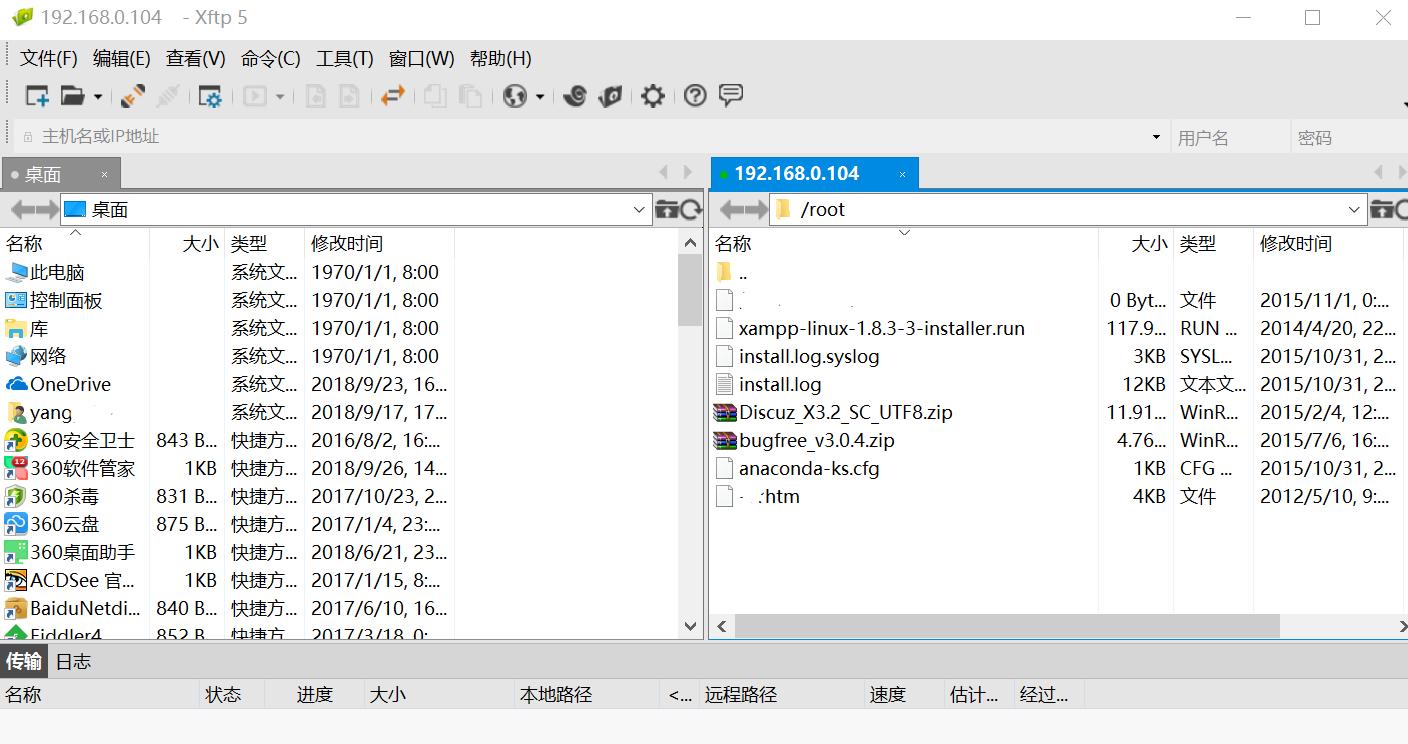Go back in the local pane
Screen dimensions: 1408x744
pos(21,209)
